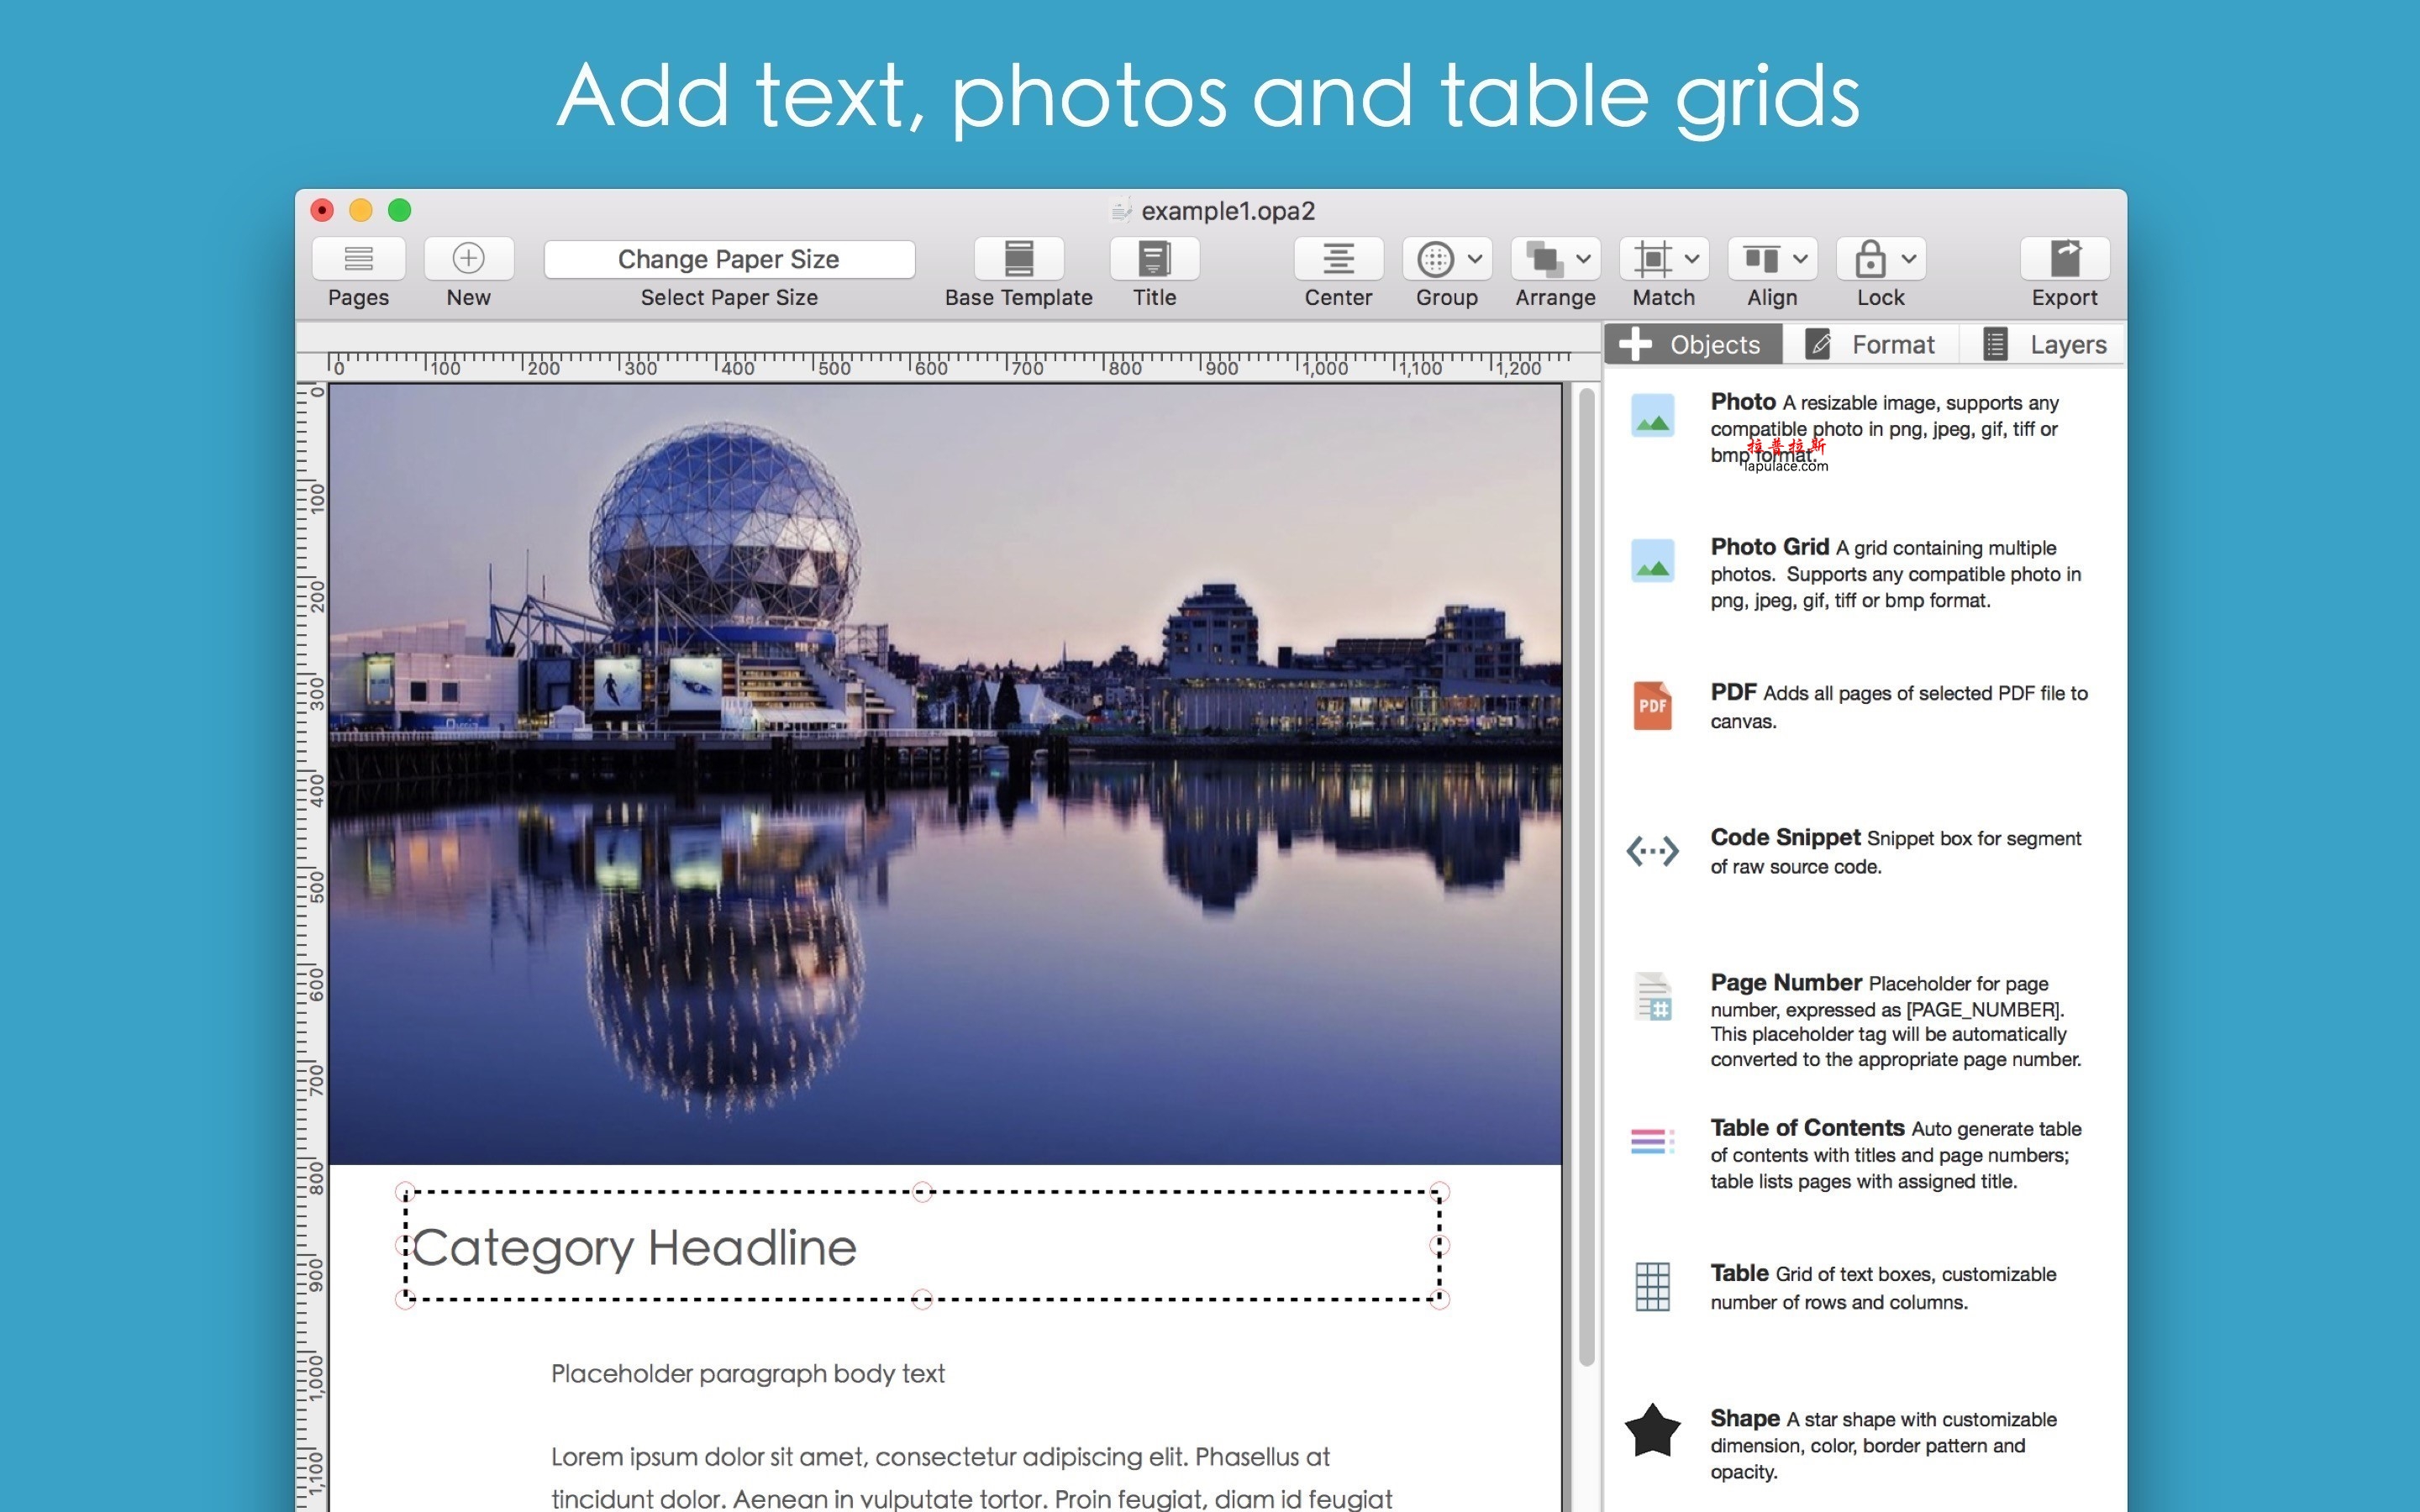
Task: Insert a Page Number placeholder
Action: tap(1653, 997)
